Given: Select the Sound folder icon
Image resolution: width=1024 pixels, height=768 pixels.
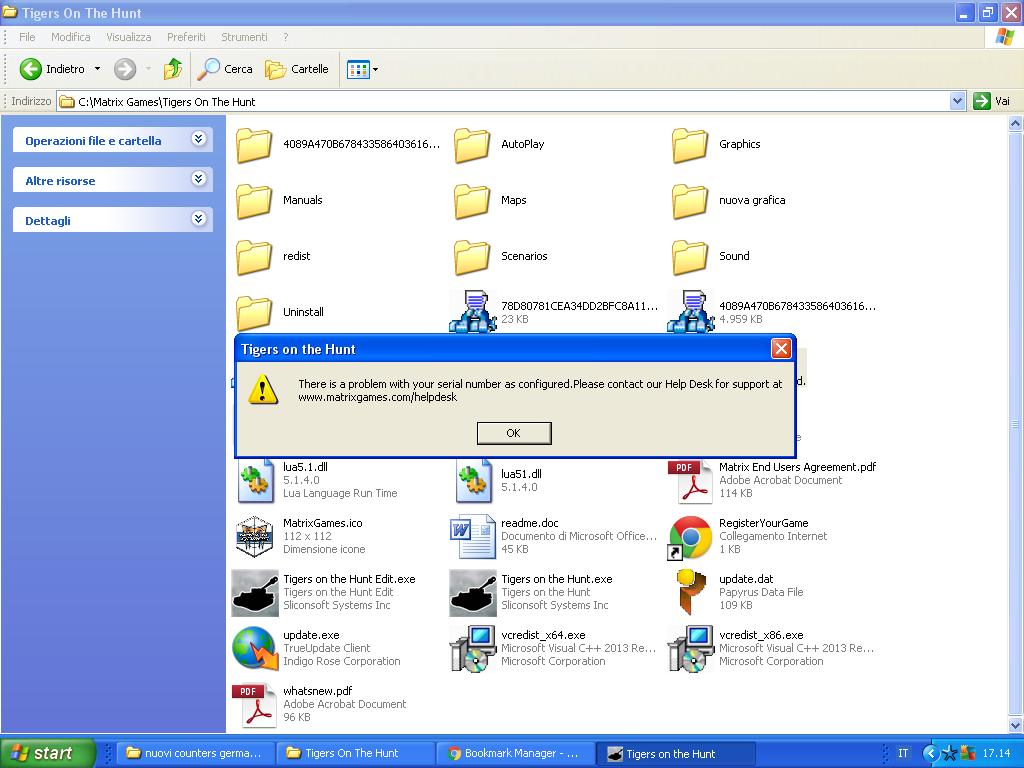Looking at the screenshot, I should 690,257.
